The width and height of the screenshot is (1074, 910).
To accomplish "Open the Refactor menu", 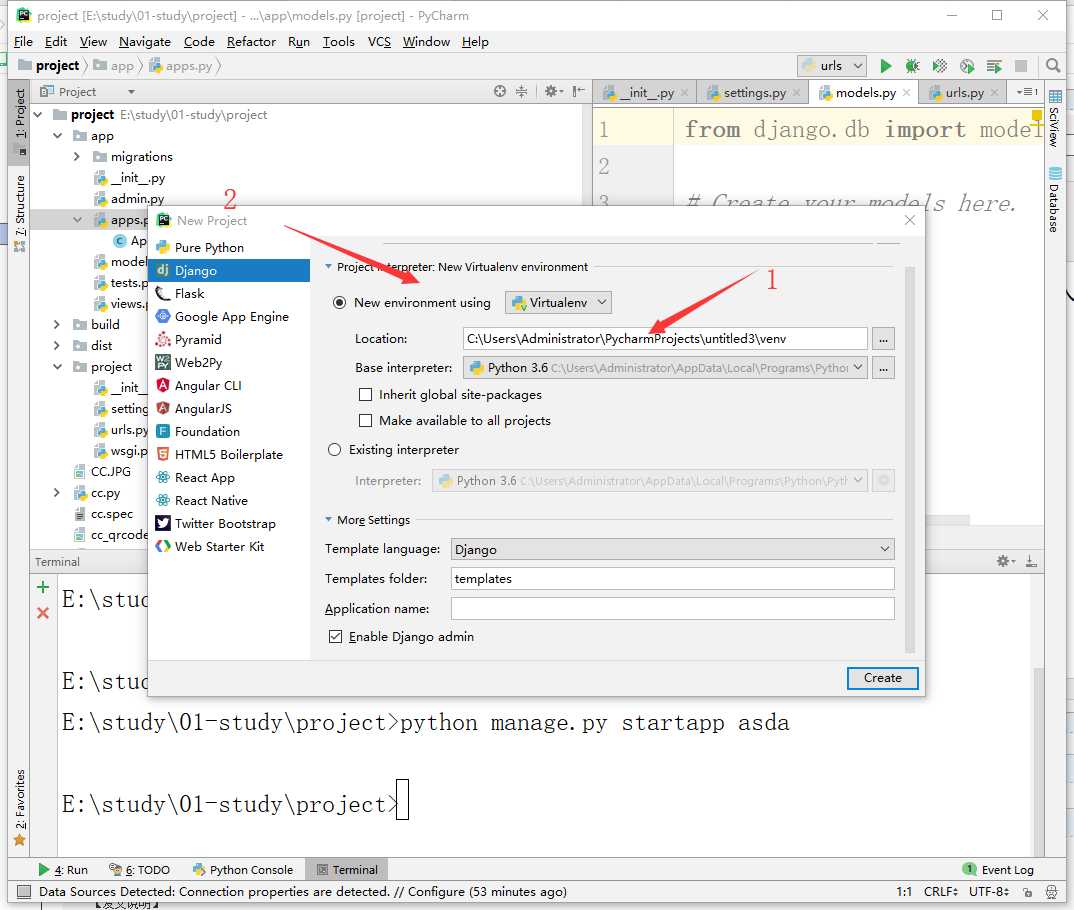I will coord(251,42).
